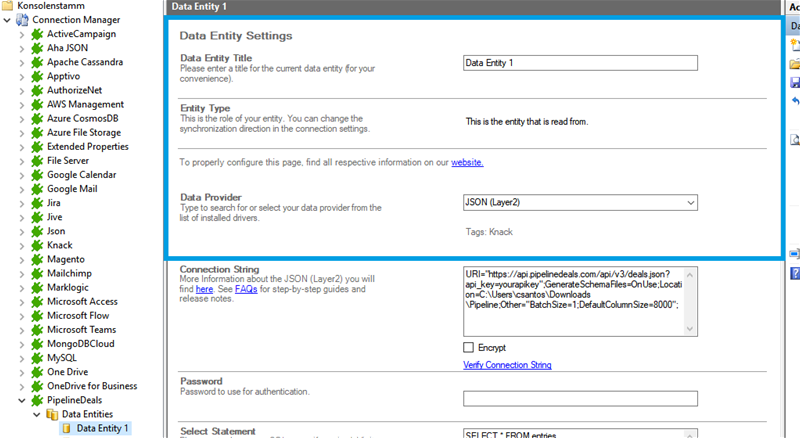
Task: Collapse the PipelineDeals tree node
Action: 23,400
